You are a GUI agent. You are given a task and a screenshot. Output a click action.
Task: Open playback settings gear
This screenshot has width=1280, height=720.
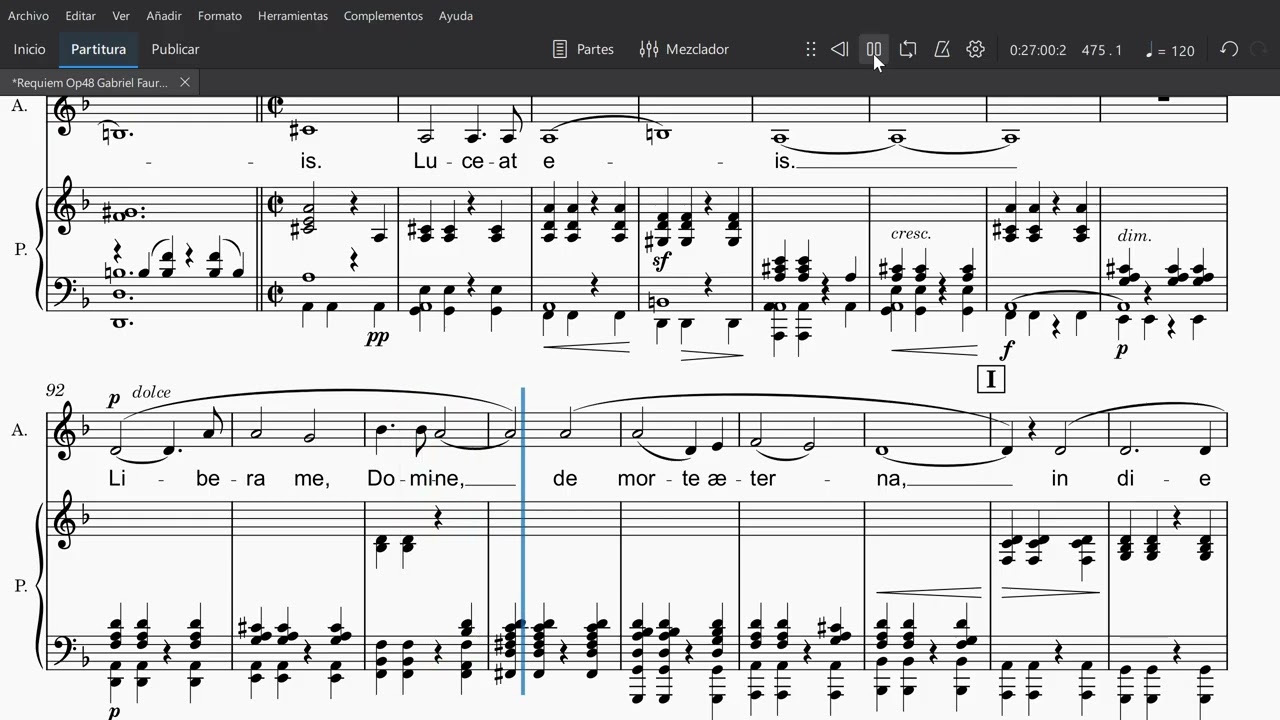click(976, 49)
